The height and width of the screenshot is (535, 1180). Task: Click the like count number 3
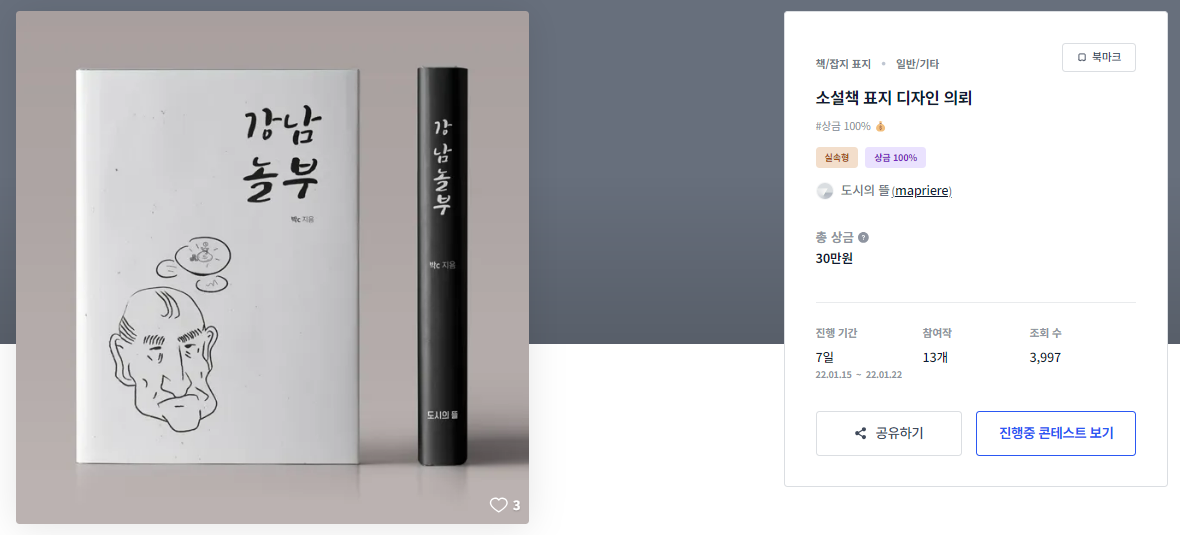coord(516,505)
